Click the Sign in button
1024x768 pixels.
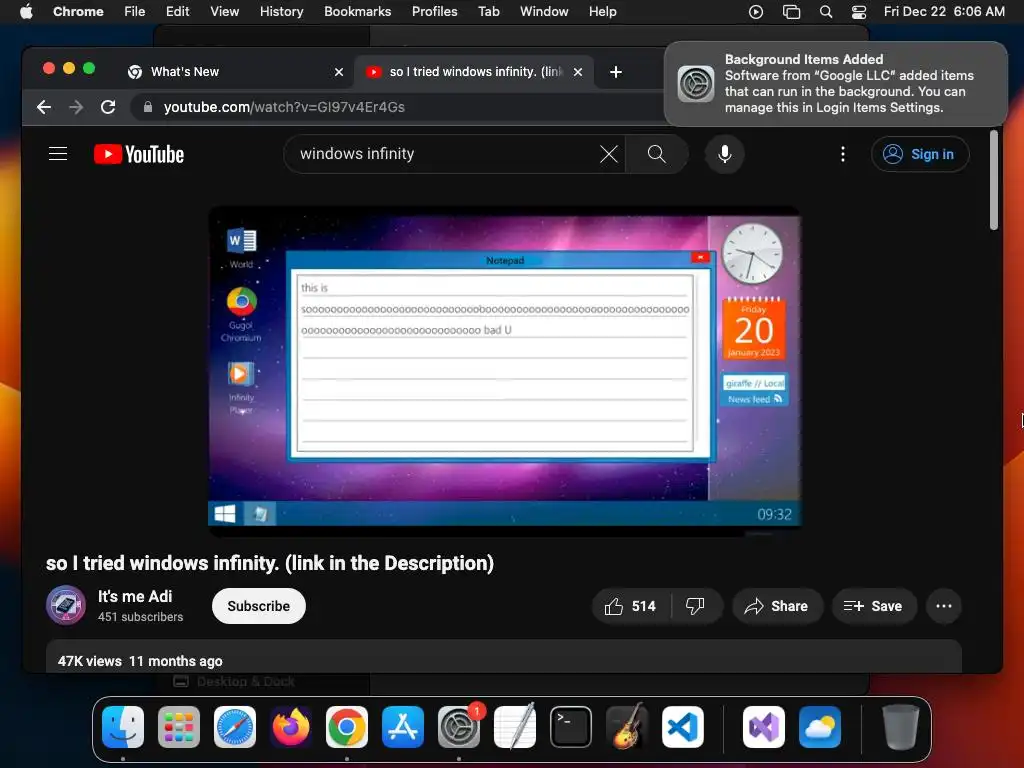pyautogui.click(x=920, y=154)
